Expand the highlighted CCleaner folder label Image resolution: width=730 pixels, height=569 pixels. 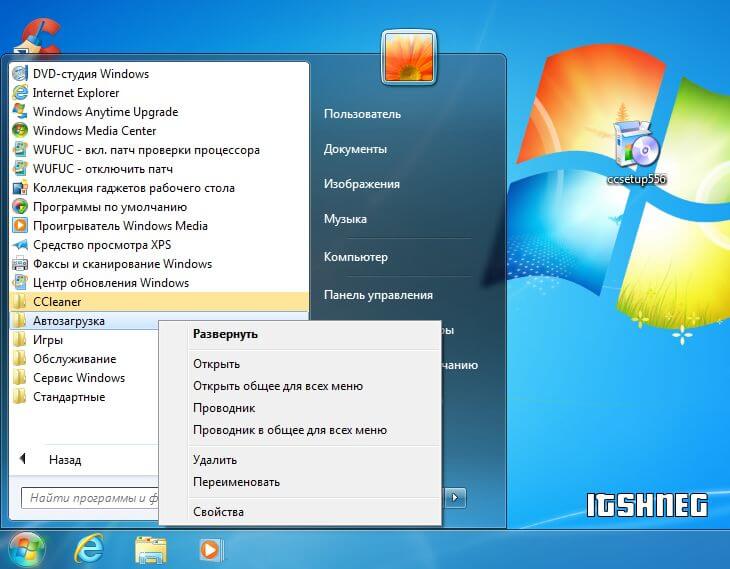(57, 302)
